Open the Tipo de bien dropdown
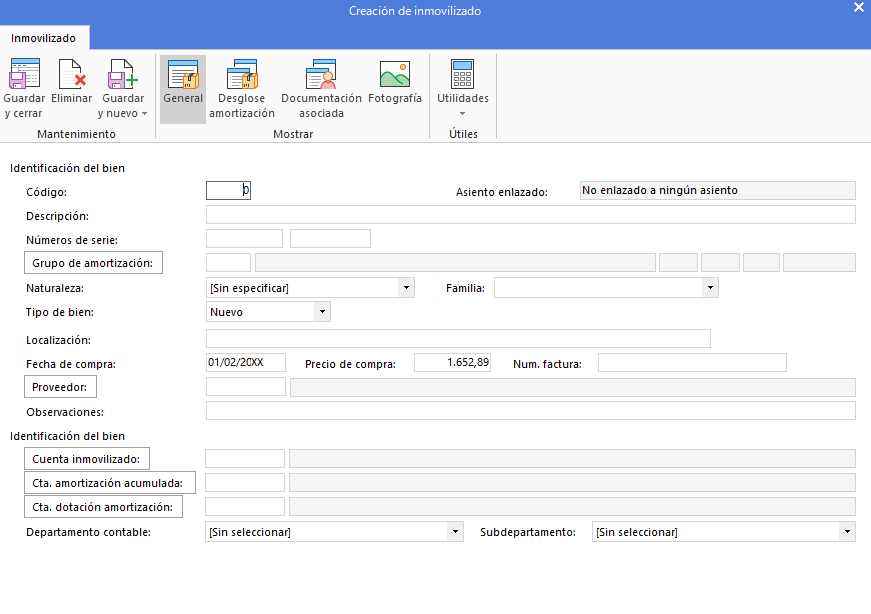Image resolution: width=871 pixels, height=614 pixels. tap(322, 312)
